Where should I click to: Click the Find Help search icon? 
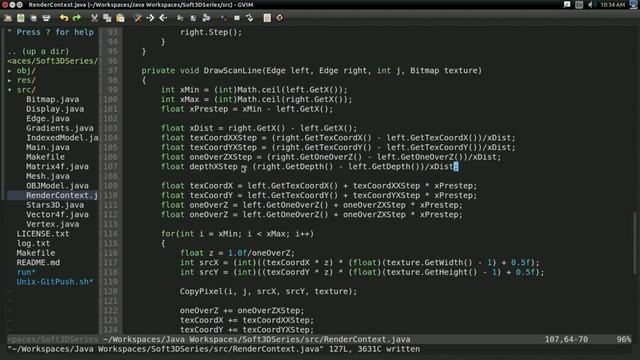click(280, 18)
